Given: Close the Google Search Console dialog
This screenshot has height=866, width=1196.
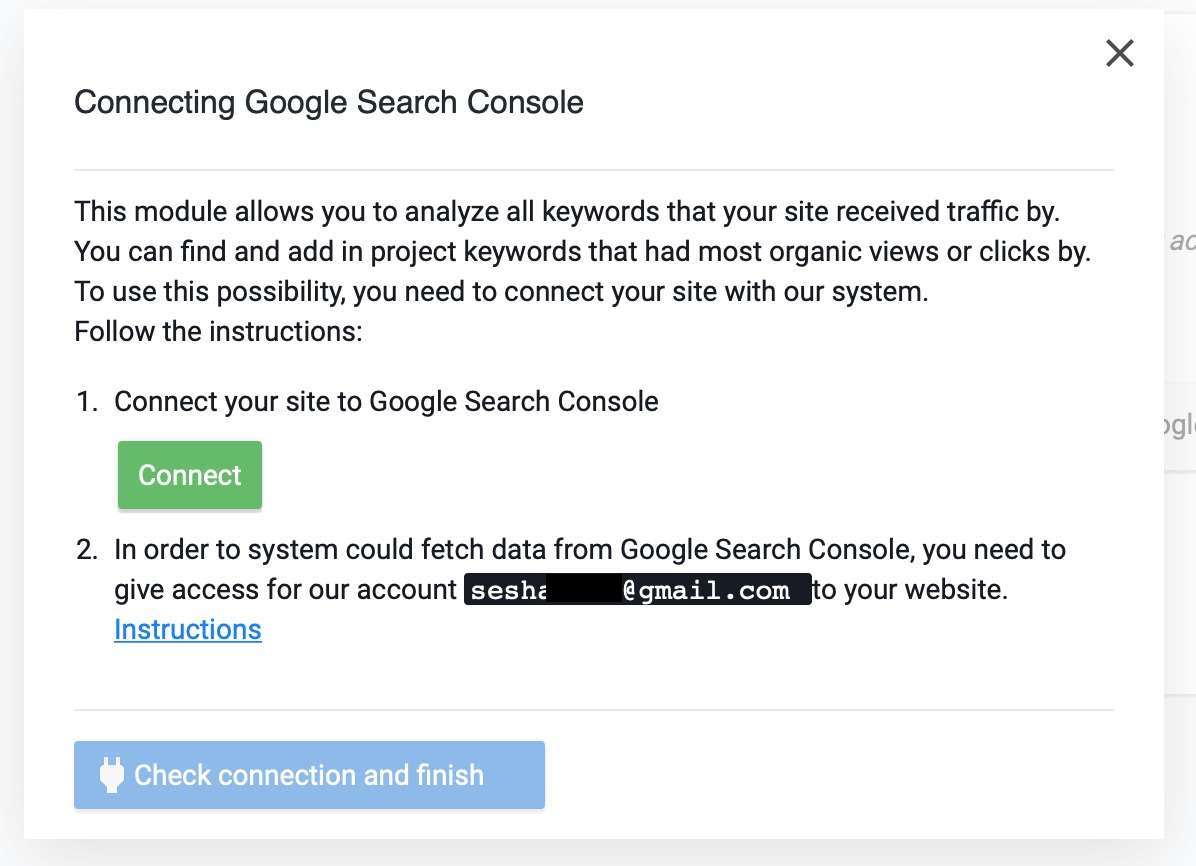Looking at the screenshot, I should [1120, 53].
